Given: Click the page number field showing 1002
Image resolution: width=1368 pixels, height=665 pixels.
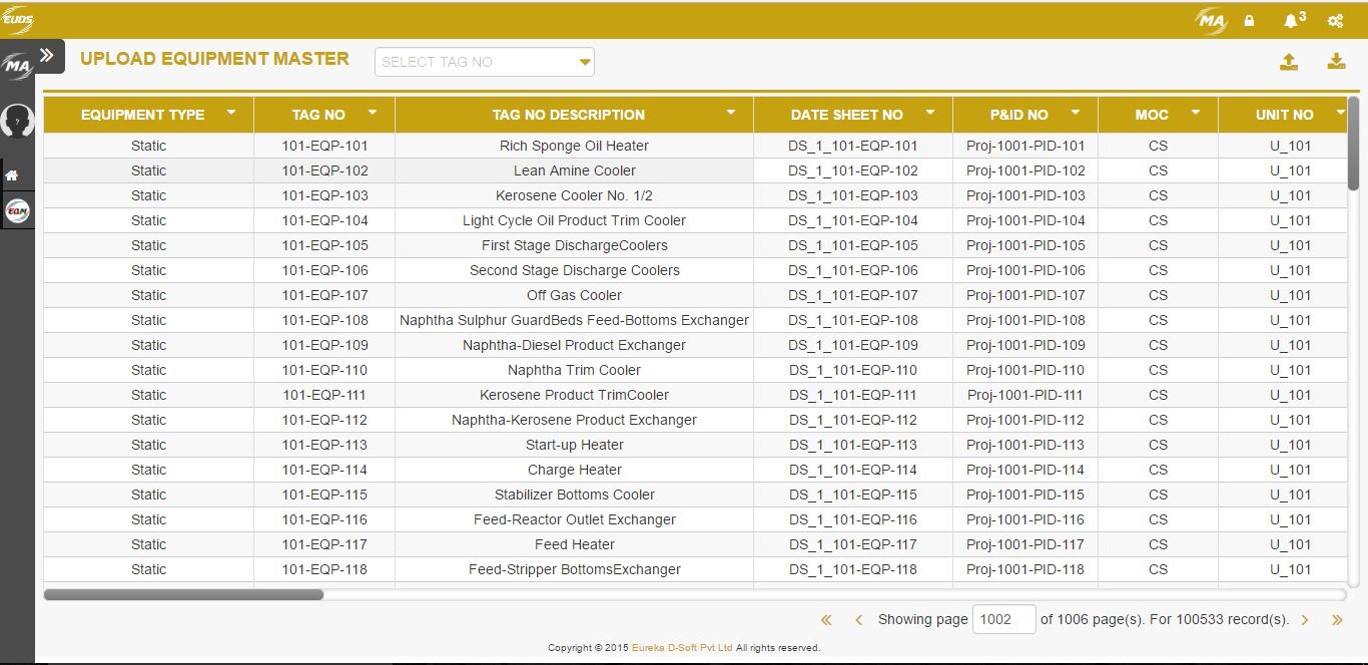Looking at the screenshot, I should tap(1004, 620).
